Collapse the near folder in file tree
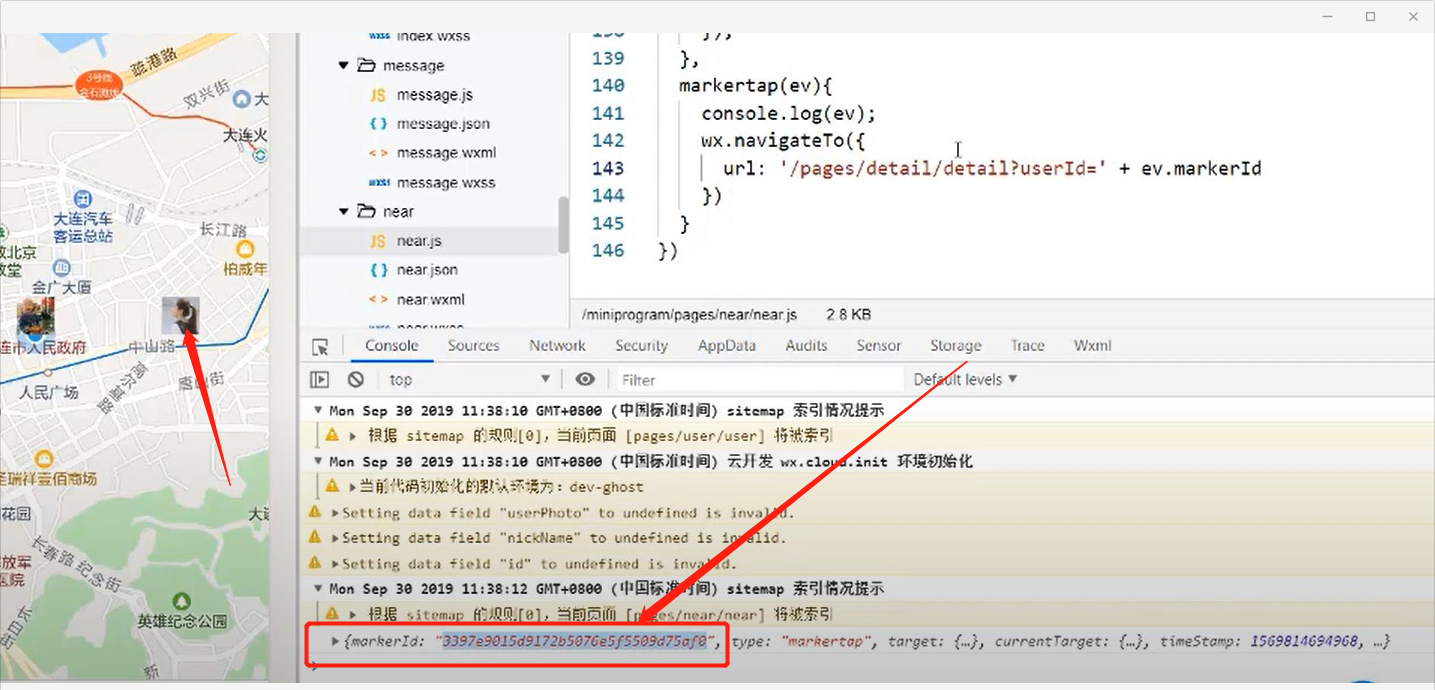 [344, 211]
